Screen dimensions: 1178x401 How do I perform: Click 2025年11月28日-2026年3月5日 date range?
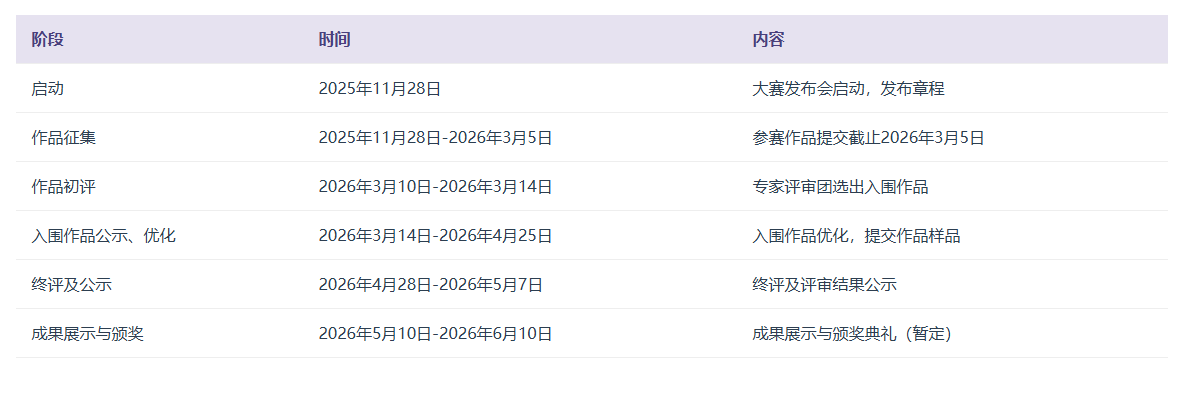click(x=435, y=138)
